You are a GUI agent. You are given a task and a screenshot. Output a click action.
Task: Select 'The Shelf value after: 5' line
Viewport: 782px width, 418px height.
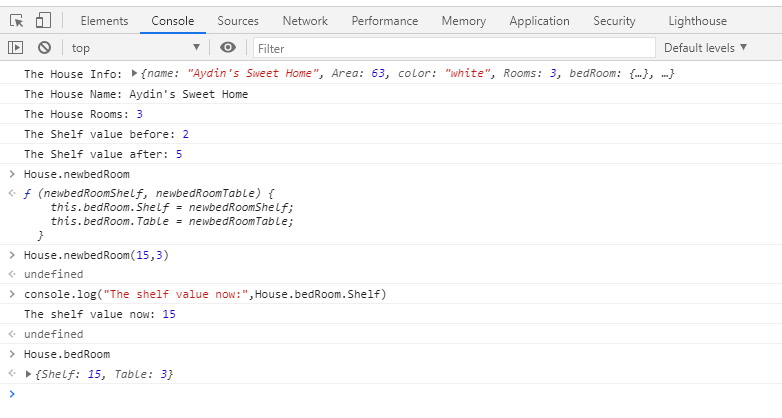tap(103, 154)
